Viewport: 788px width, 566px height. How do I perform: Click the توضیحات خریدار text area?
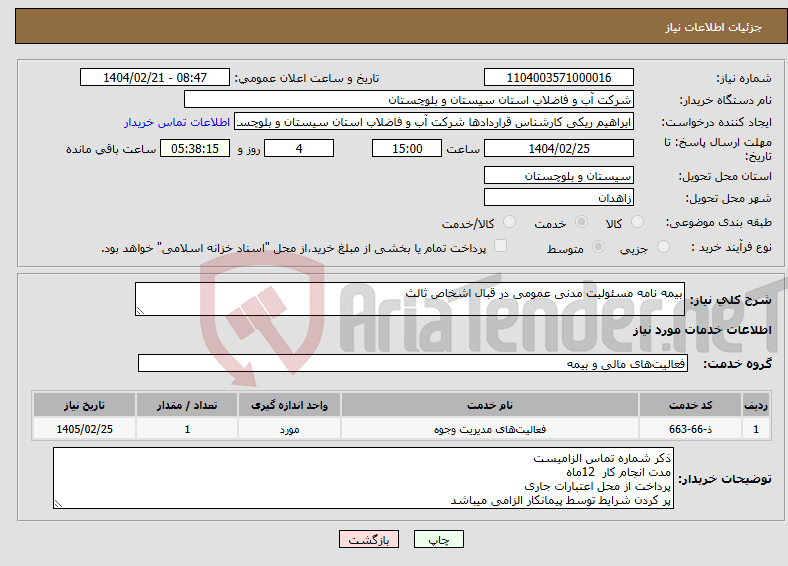tap(363, 479)
